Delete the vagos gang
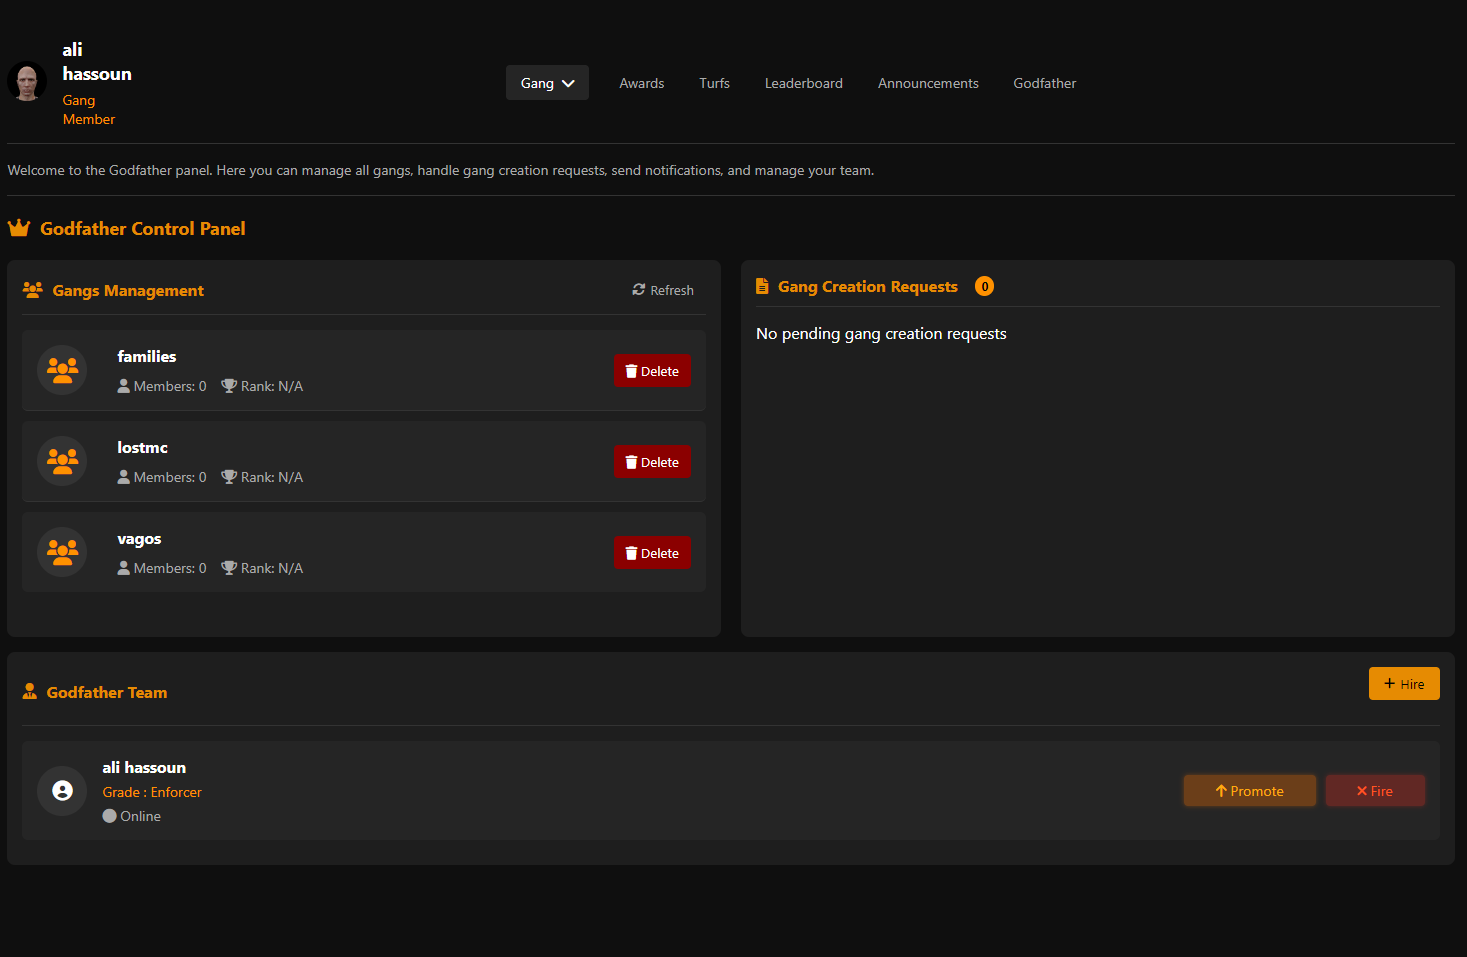Screen dimensions: 1467x957 click(x=652, y=553)
